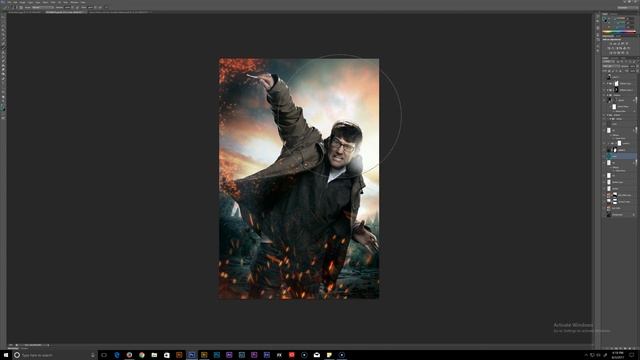The width and height of the screenshot is (640, 360).
Task: Pick a color from the spectrum ramp
Action: [x=619, y=31]
